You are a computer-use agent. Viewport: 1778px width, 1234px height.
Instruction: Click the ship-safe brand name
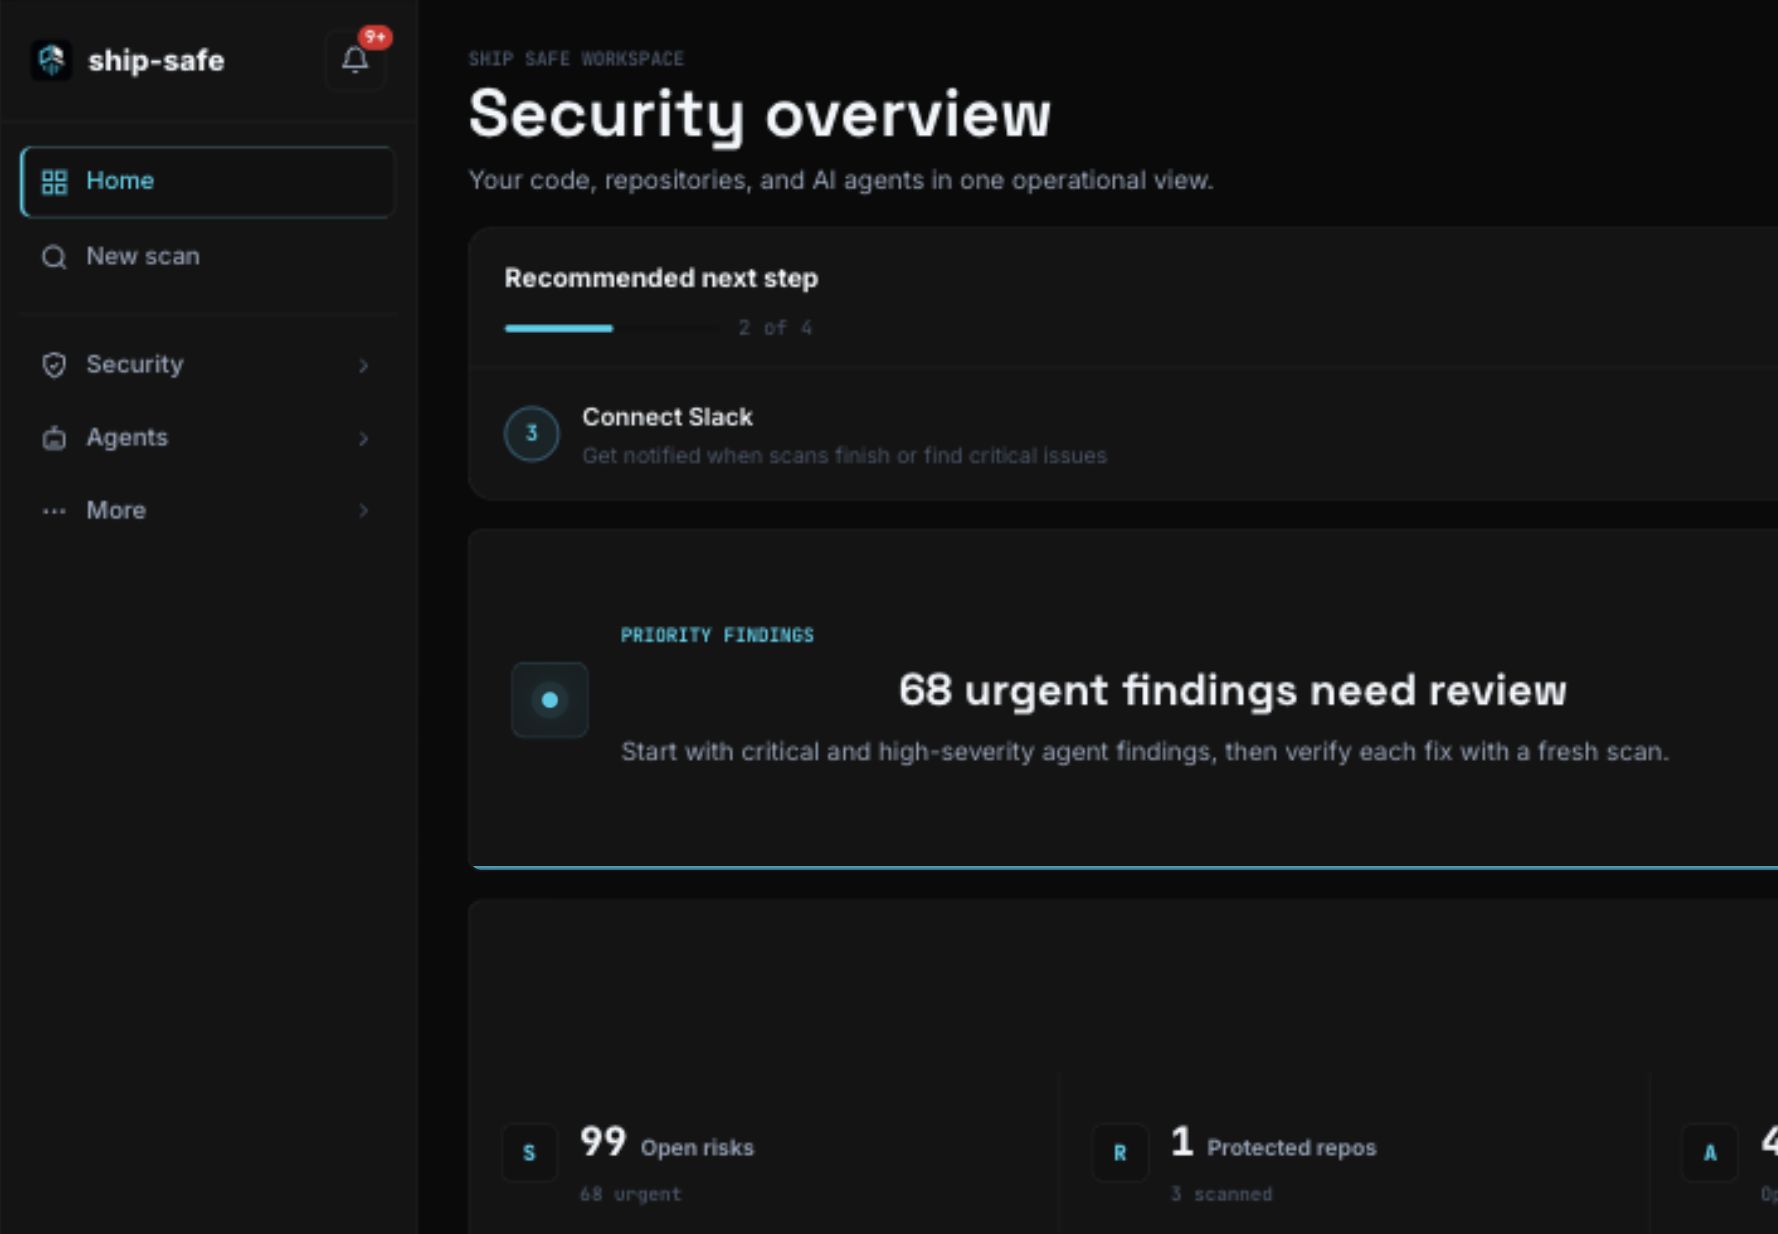coord(156,61)
